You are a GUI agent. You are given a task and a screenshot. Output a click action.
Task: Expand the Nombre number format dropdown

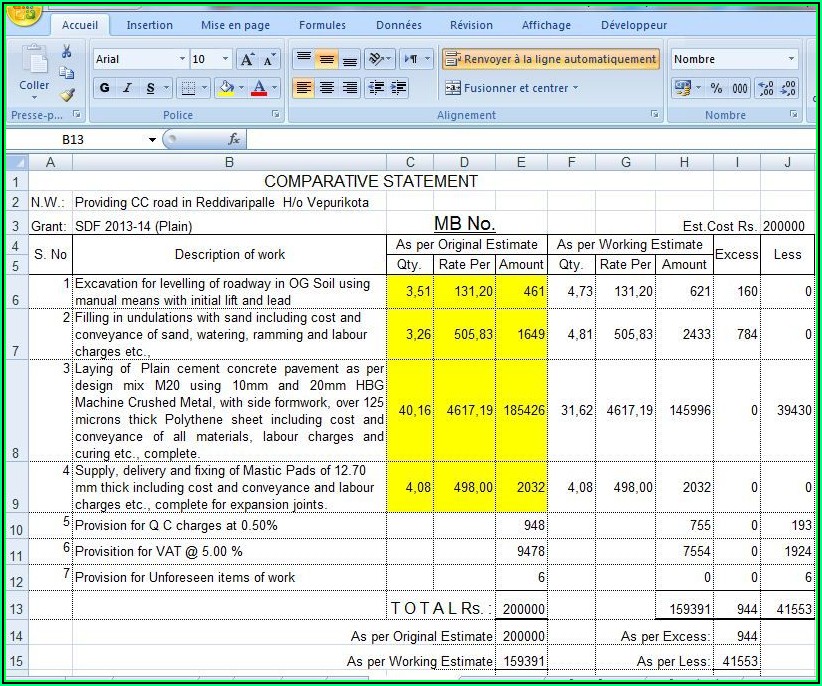(x=791, y=60)
